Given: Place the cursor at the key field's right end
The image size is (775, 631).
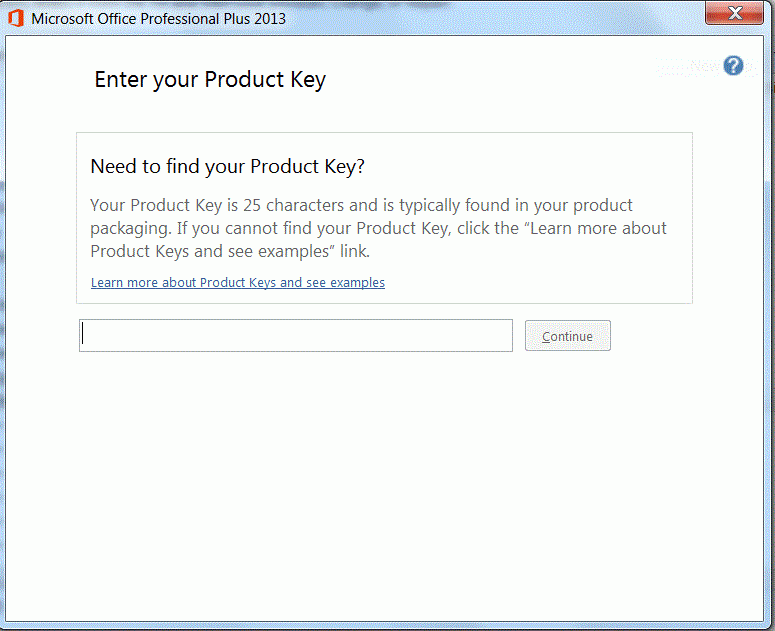Looking at the screenshot, I should 505,336.
